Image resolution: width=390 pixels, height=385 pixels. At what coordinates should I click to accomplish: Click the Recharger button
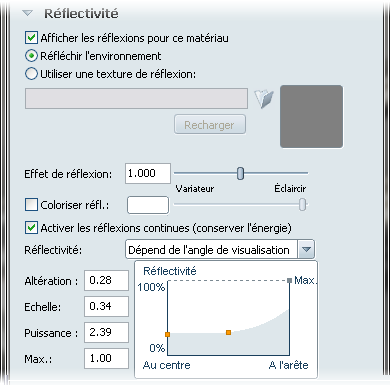pos(210,125)
